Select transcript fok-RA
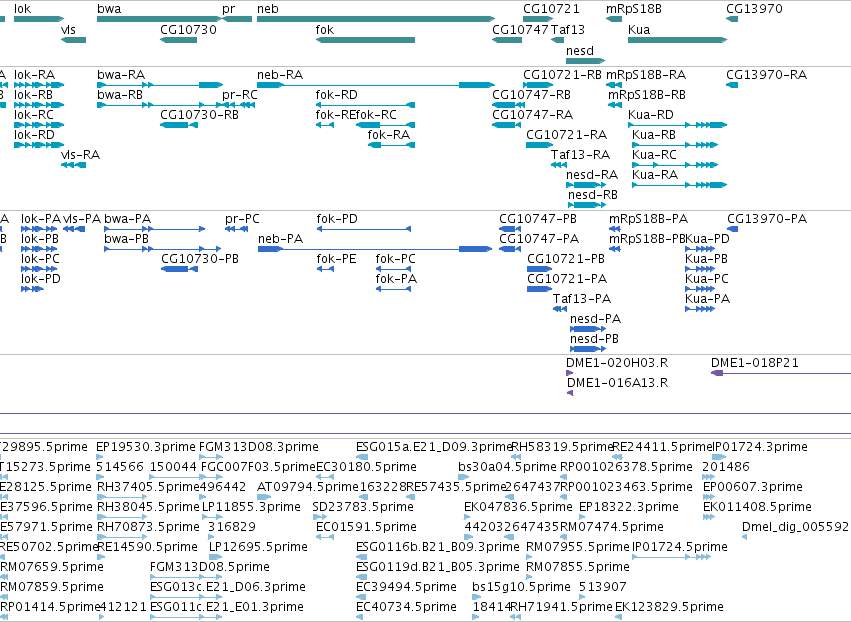Viewport: 851px width, 622px height. click(x=389, y=134)
